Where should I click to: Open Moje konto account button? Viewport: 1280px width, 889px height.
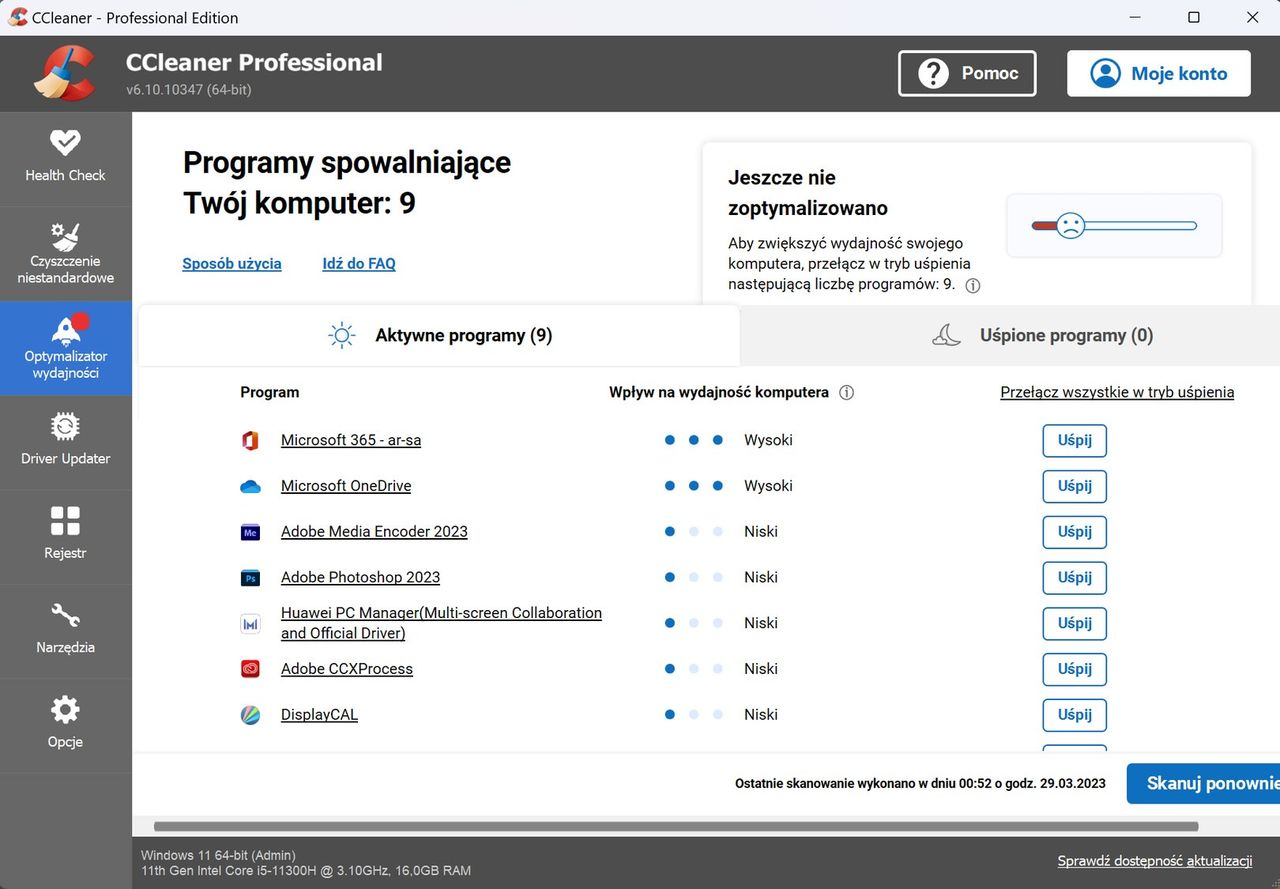(1159, 74)
